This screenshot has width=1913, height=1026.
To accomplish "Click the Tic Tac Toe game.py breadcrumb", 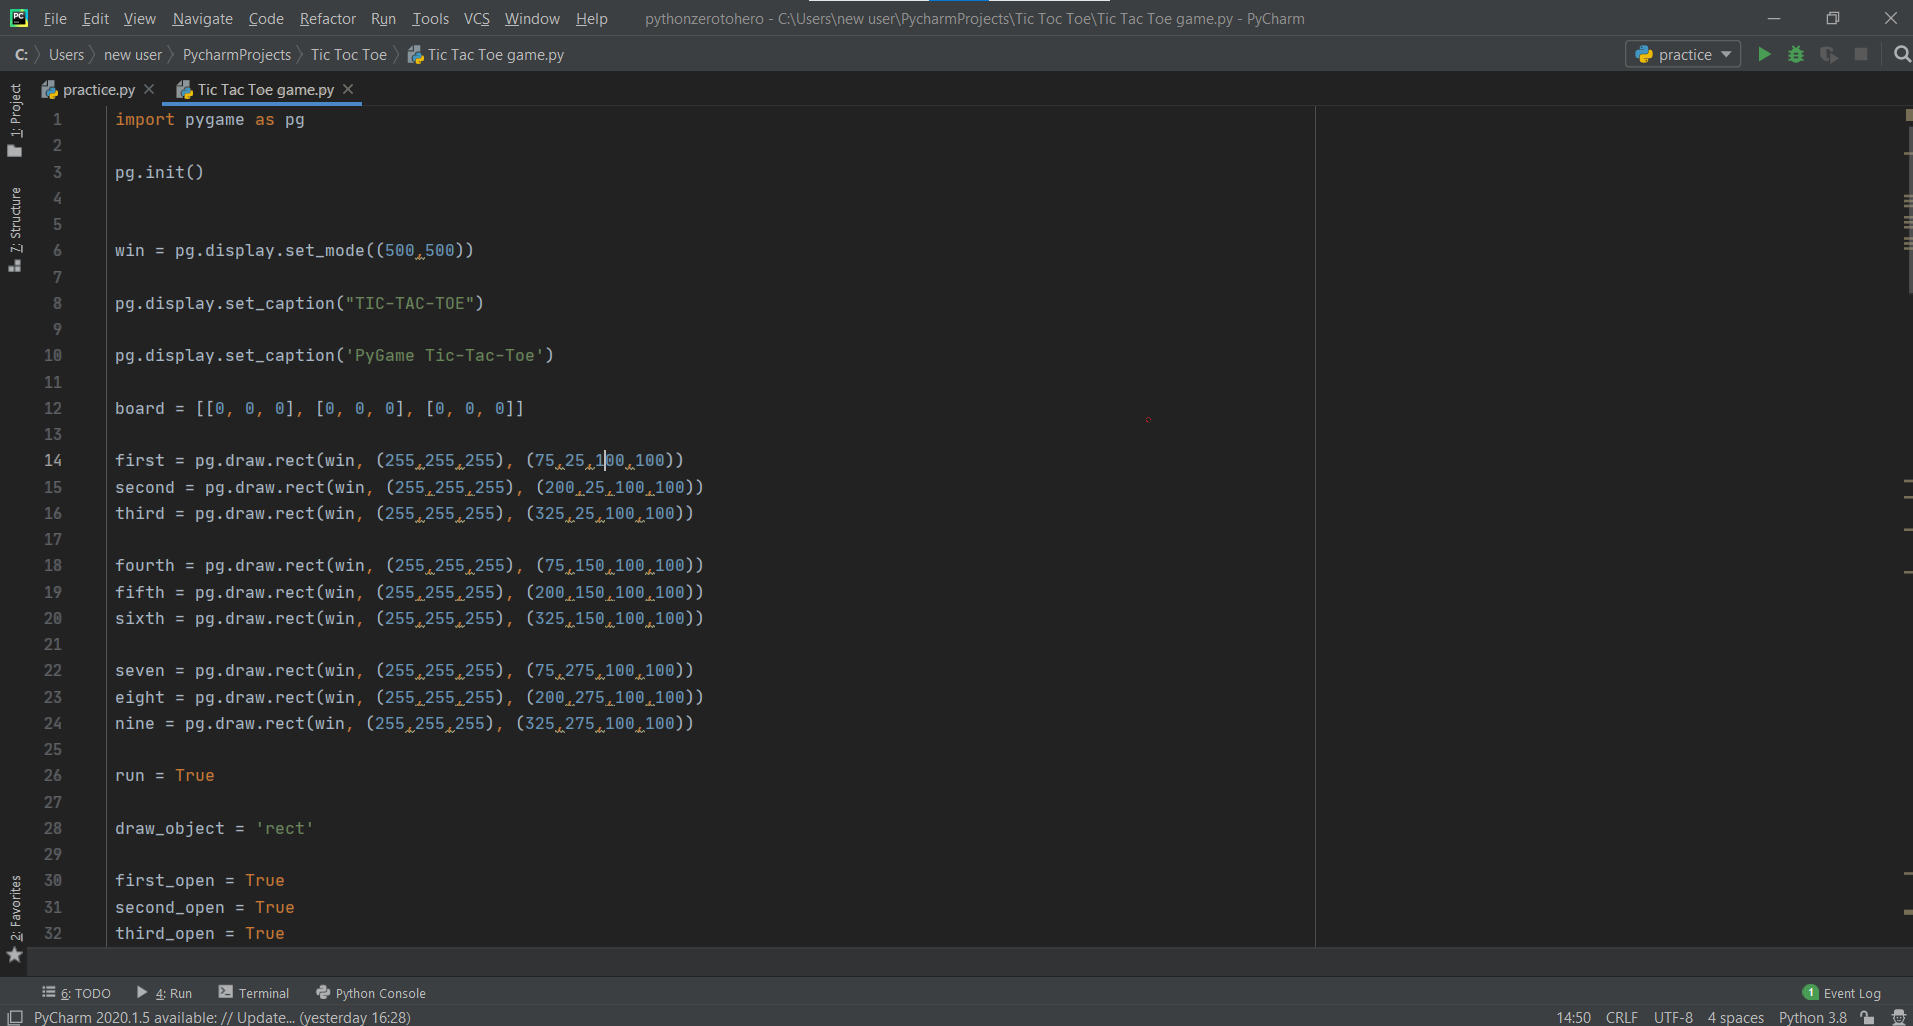I will pyautogui.click(x=486, y=54).
